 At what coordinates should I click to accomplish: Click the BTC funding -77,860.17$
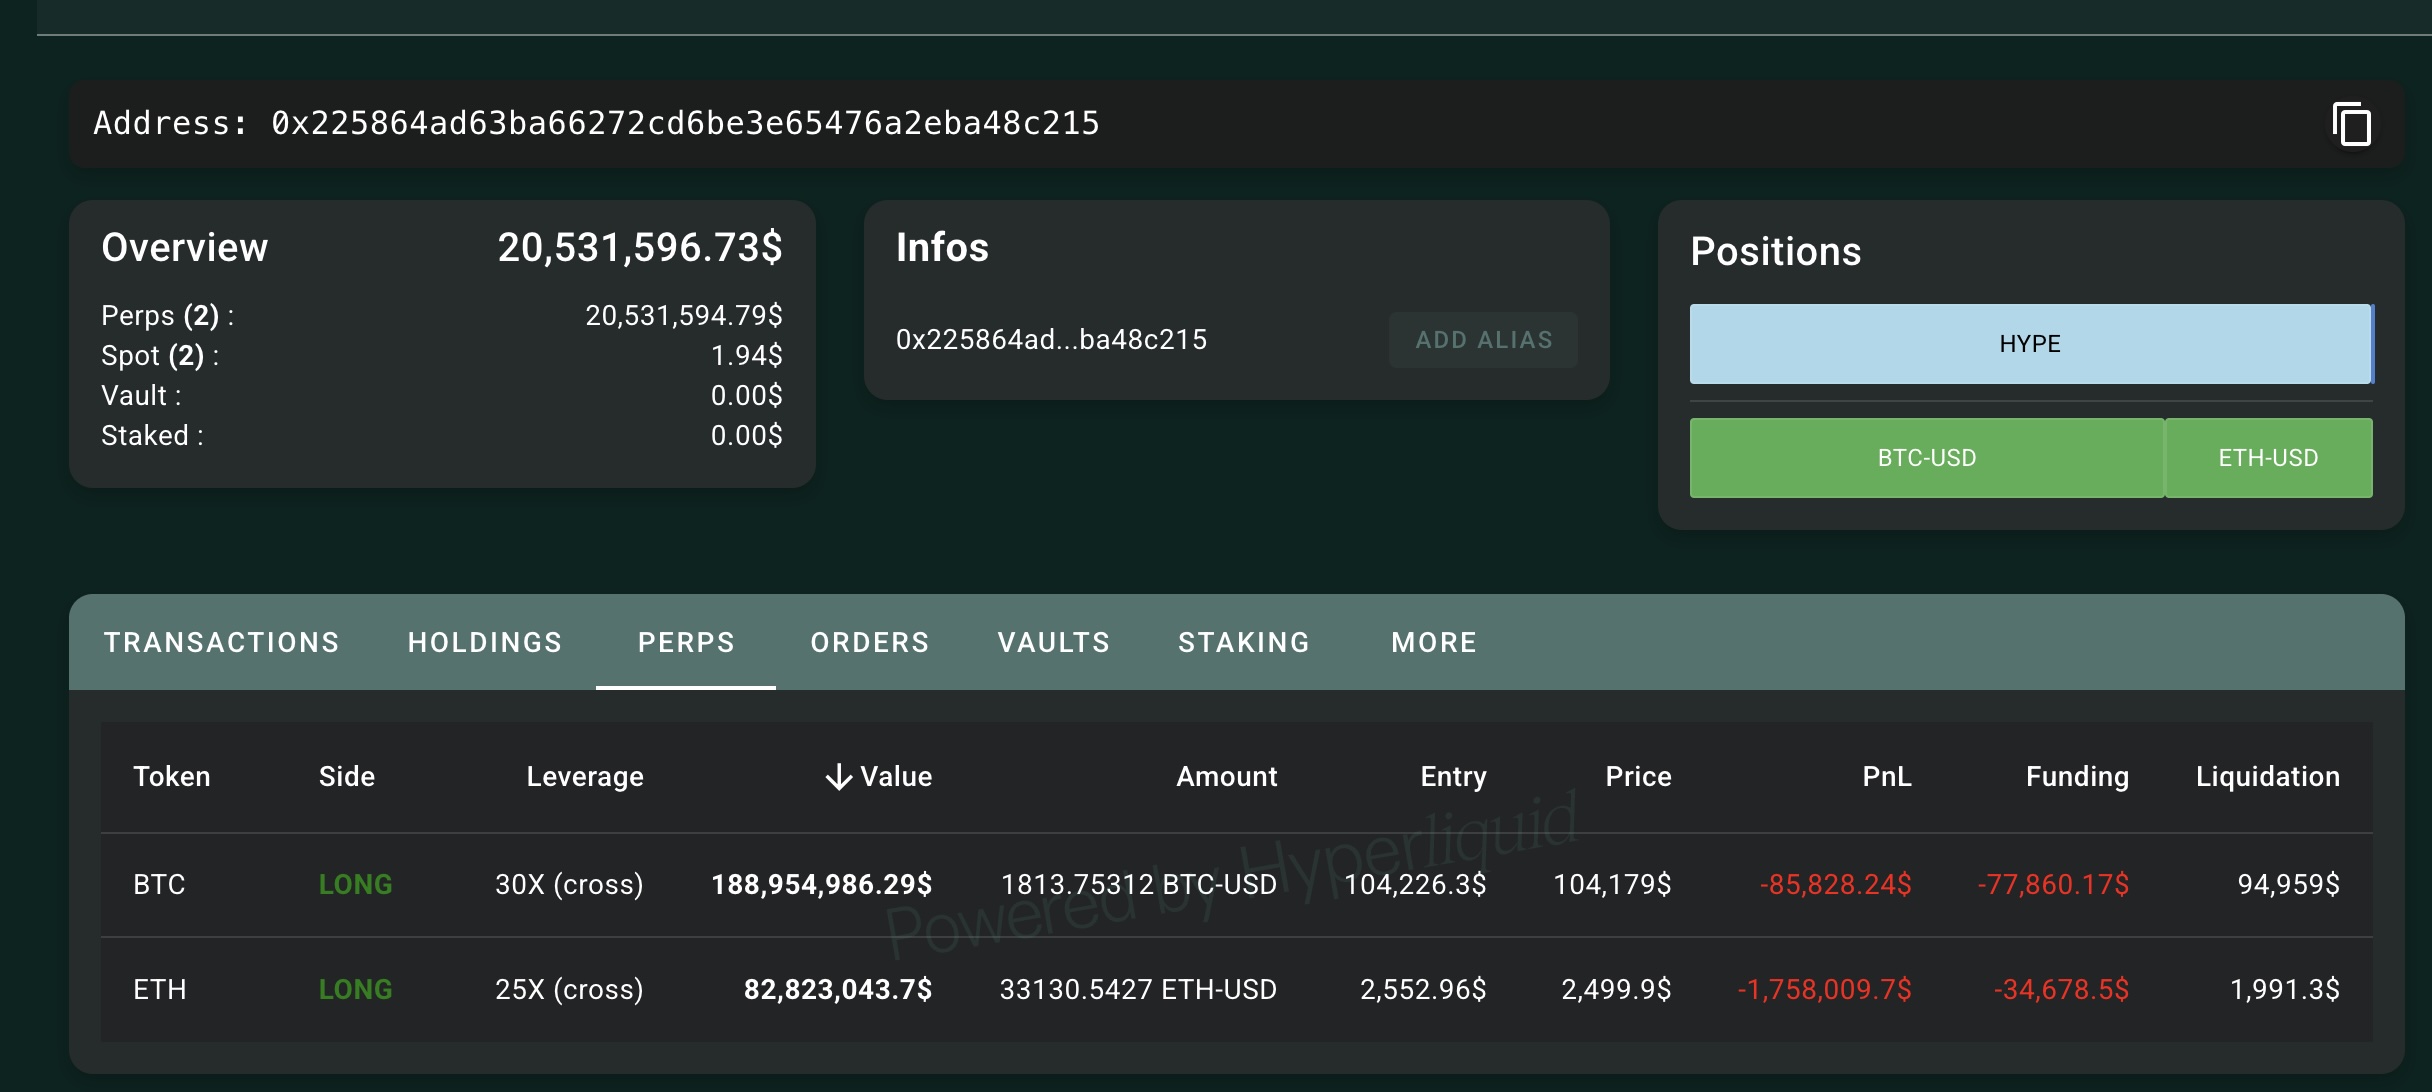point(2053,885)
